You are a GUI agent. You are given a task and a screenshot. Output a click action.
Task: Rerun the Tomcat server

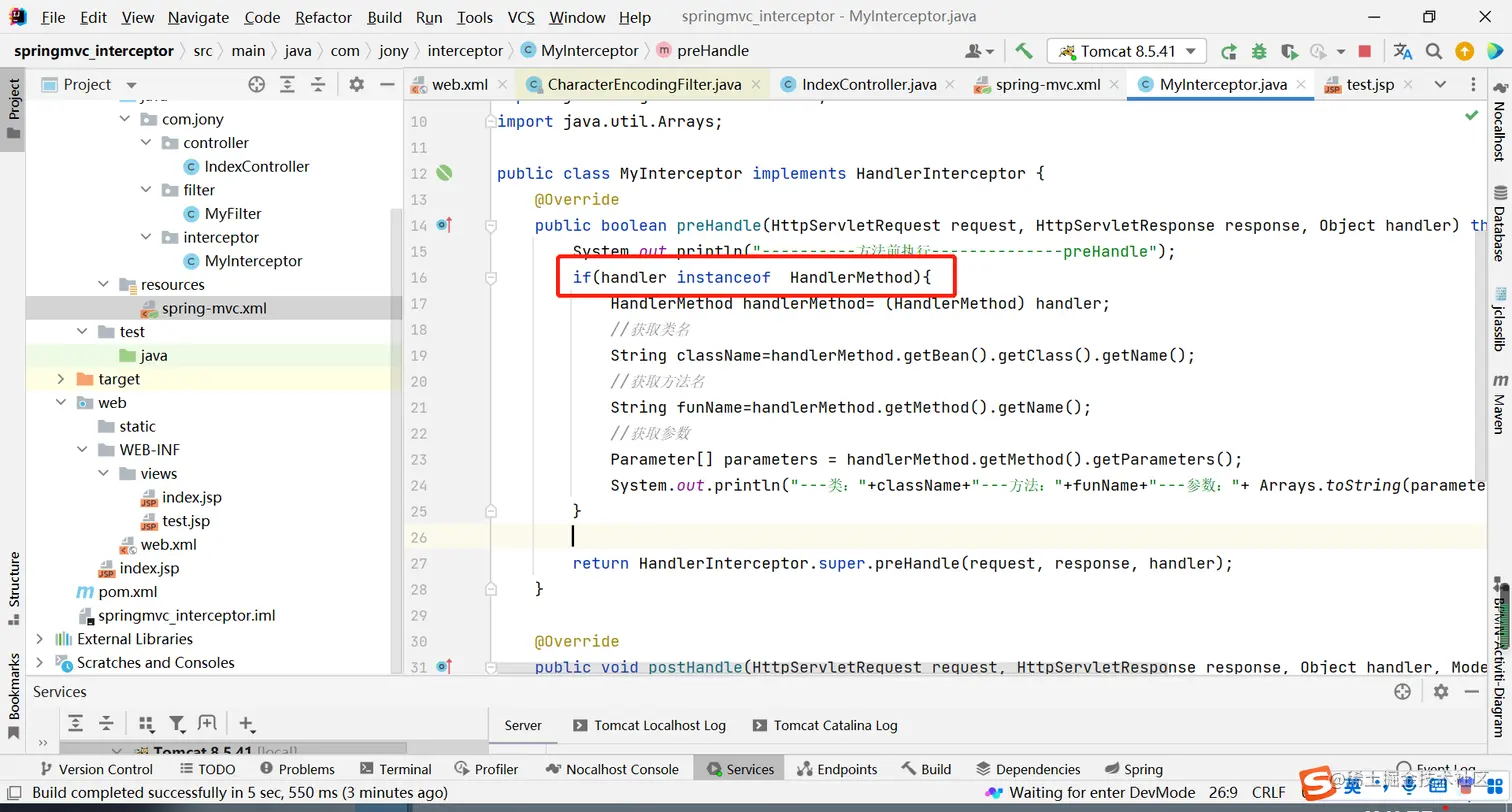tap(1229, 51)
